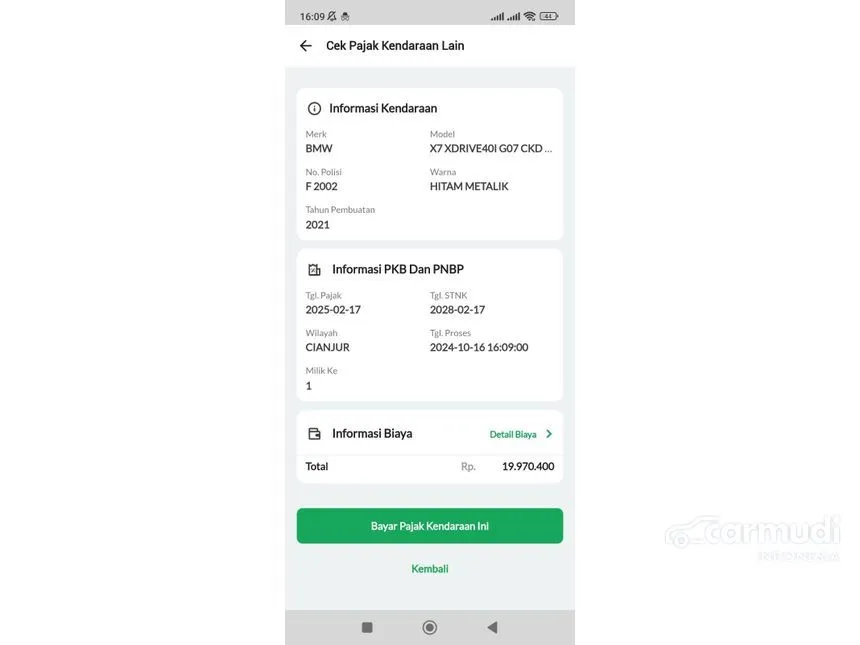Click the green Kembali link
Viewport: 860px width, 645px height.
click(429, 569)
